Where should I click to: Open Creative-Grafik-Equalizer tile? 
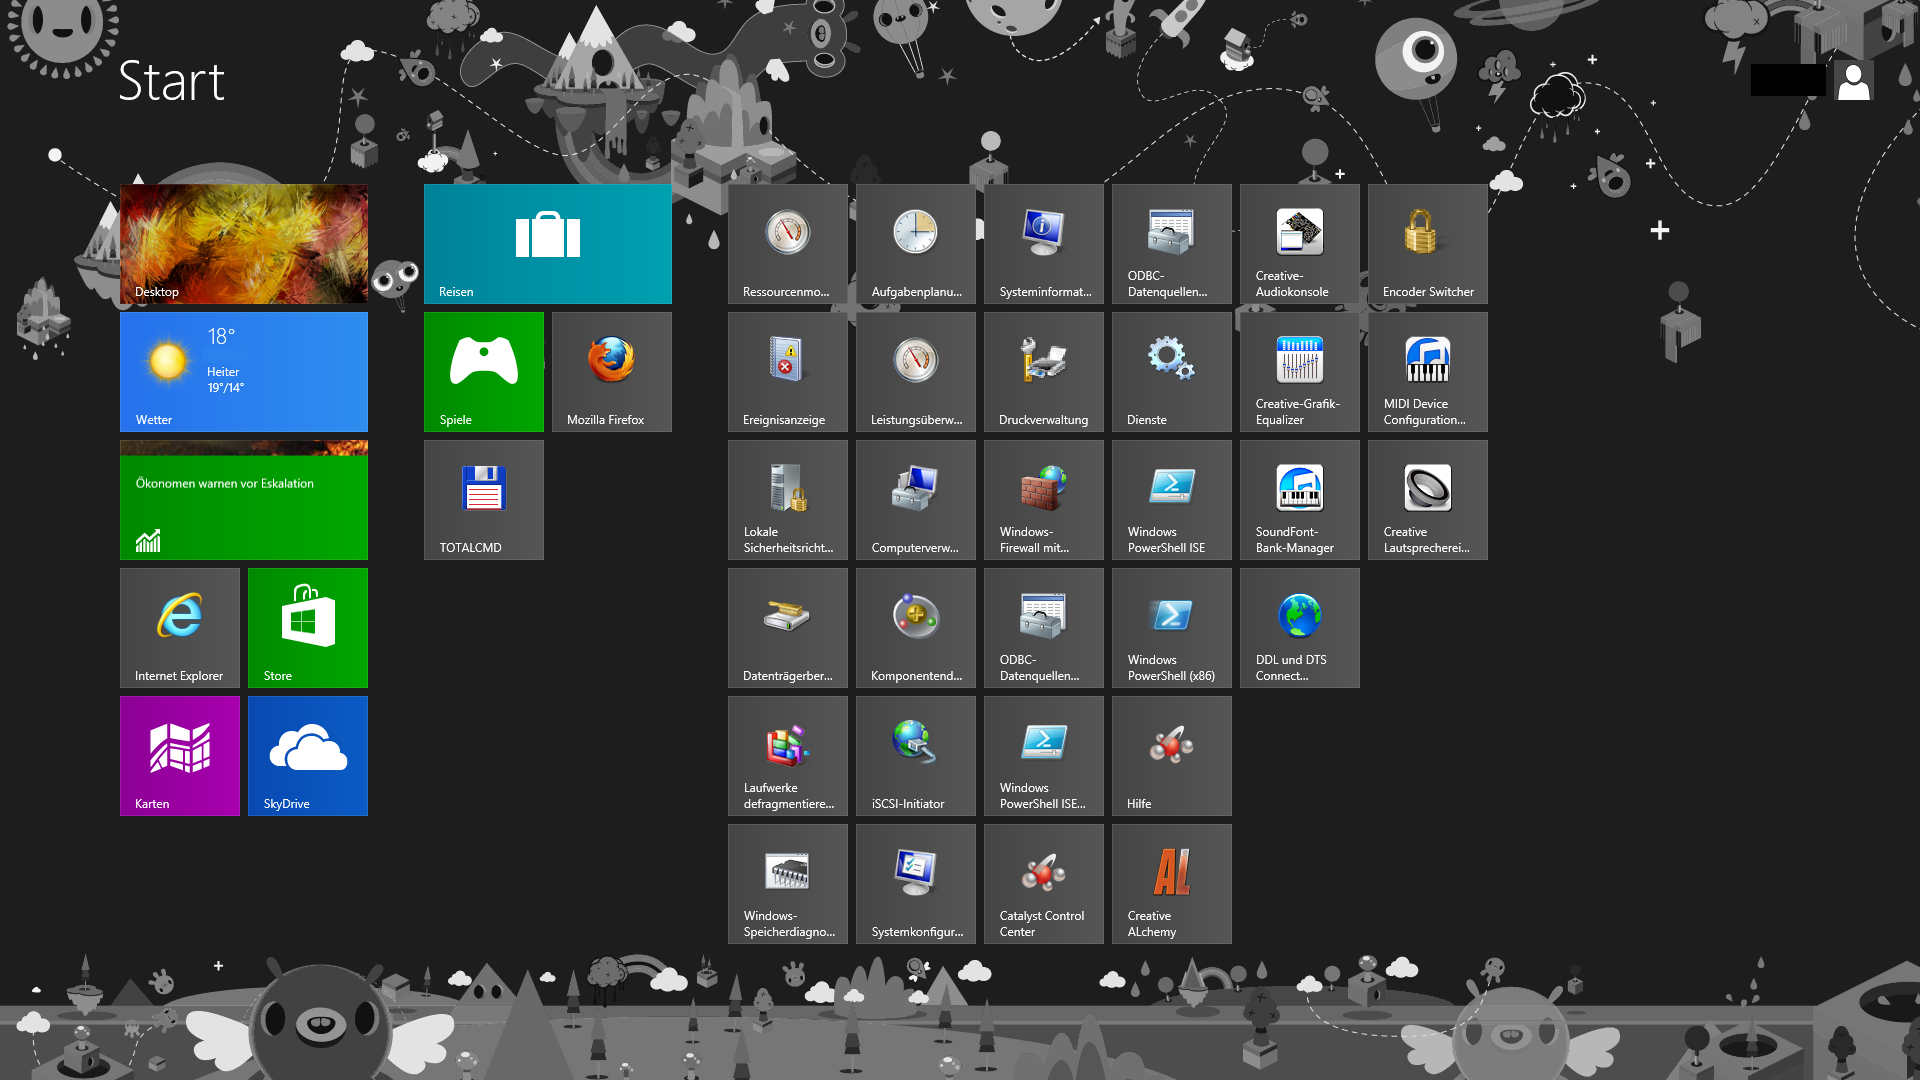click(x=1299, y=371)
